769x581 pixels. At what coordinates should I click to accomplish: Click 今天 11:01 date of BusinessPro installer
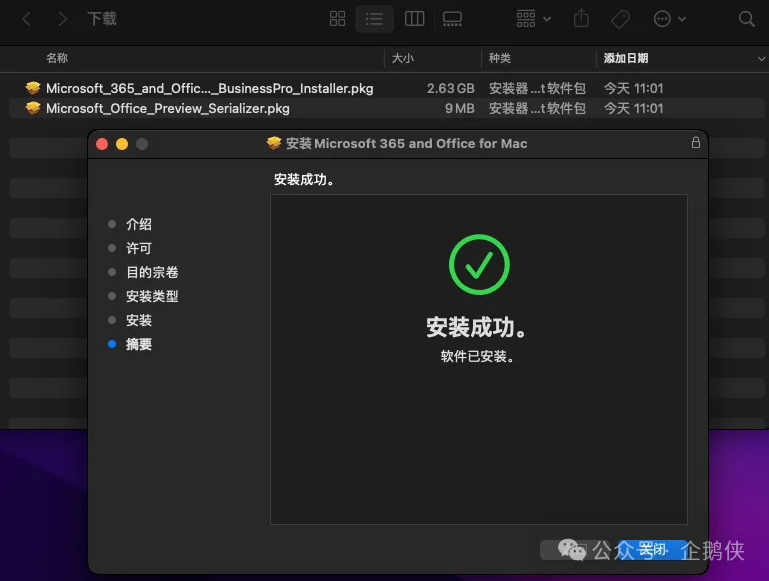[633, 88]
